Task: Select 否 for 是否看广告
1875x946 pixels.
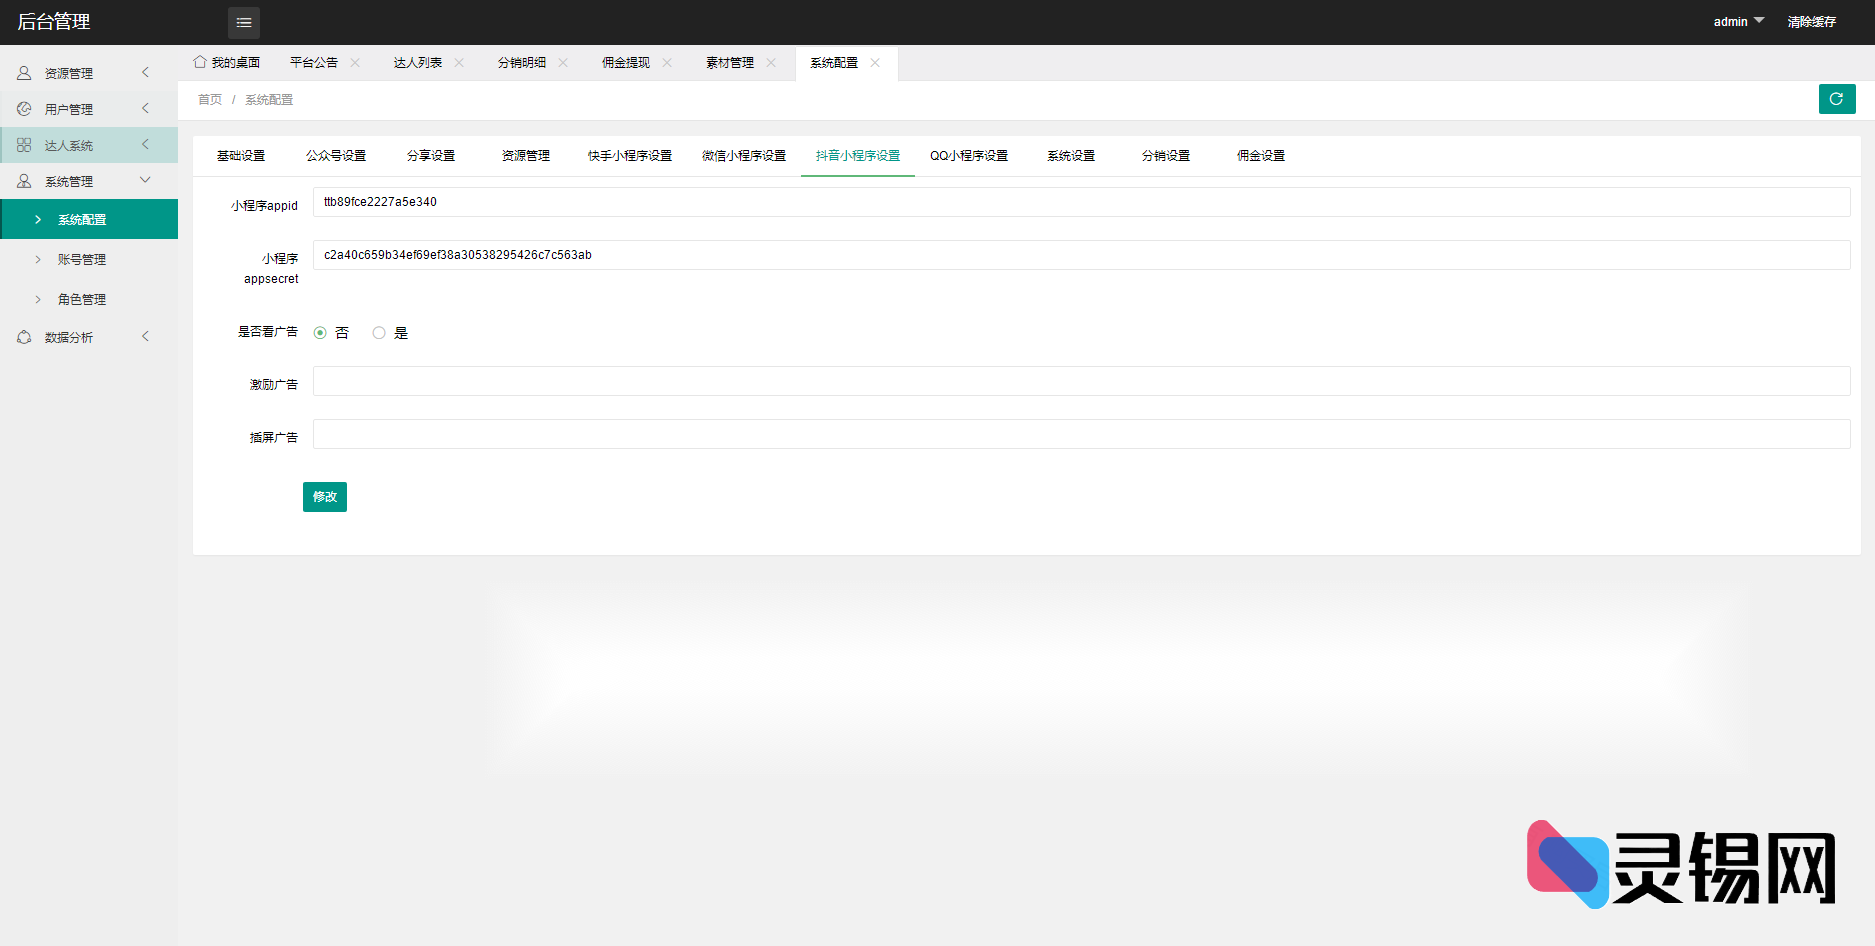Action: (320, 333)
